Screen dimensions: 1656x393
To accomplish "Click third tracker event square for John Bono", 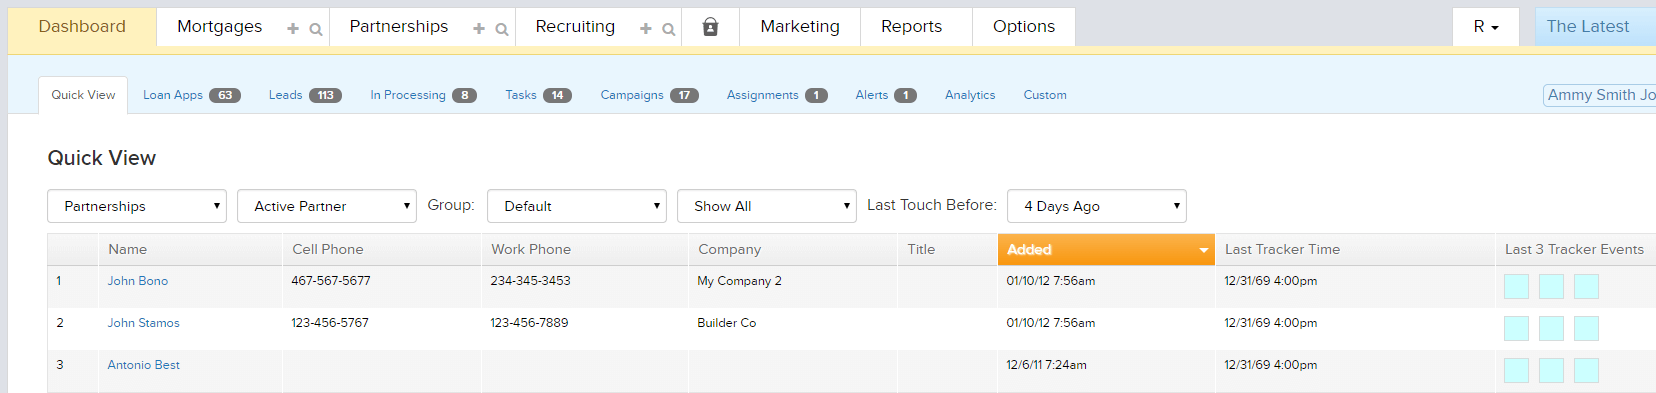I will click(x=1586, y=286).
